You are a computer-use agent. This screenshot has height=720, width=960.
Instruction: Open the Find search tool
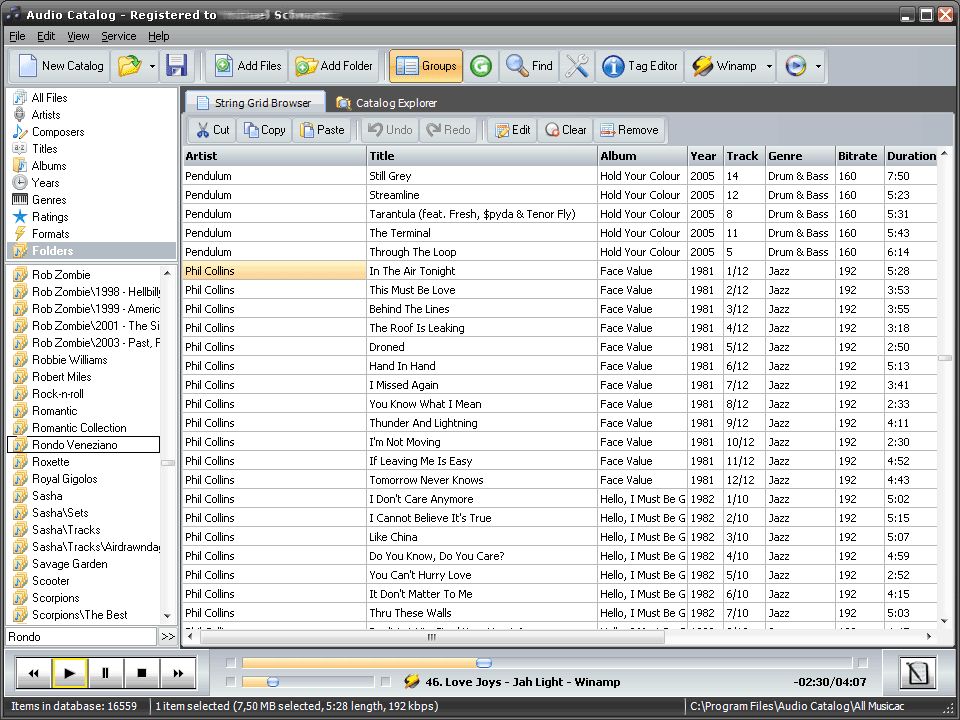(x=528, y=66)
